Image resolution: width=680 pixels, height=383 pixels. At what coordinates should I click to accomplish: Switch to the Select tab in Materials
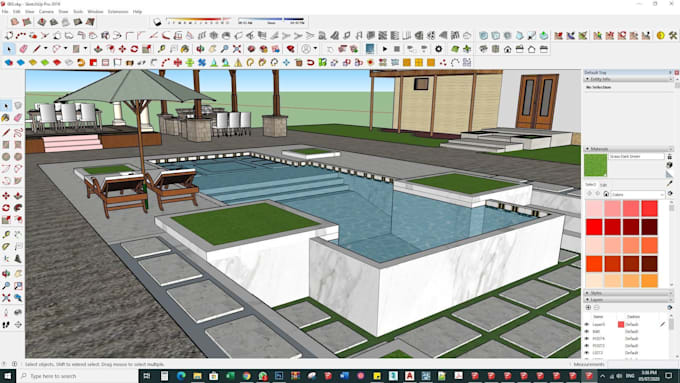tap(590, 185)
